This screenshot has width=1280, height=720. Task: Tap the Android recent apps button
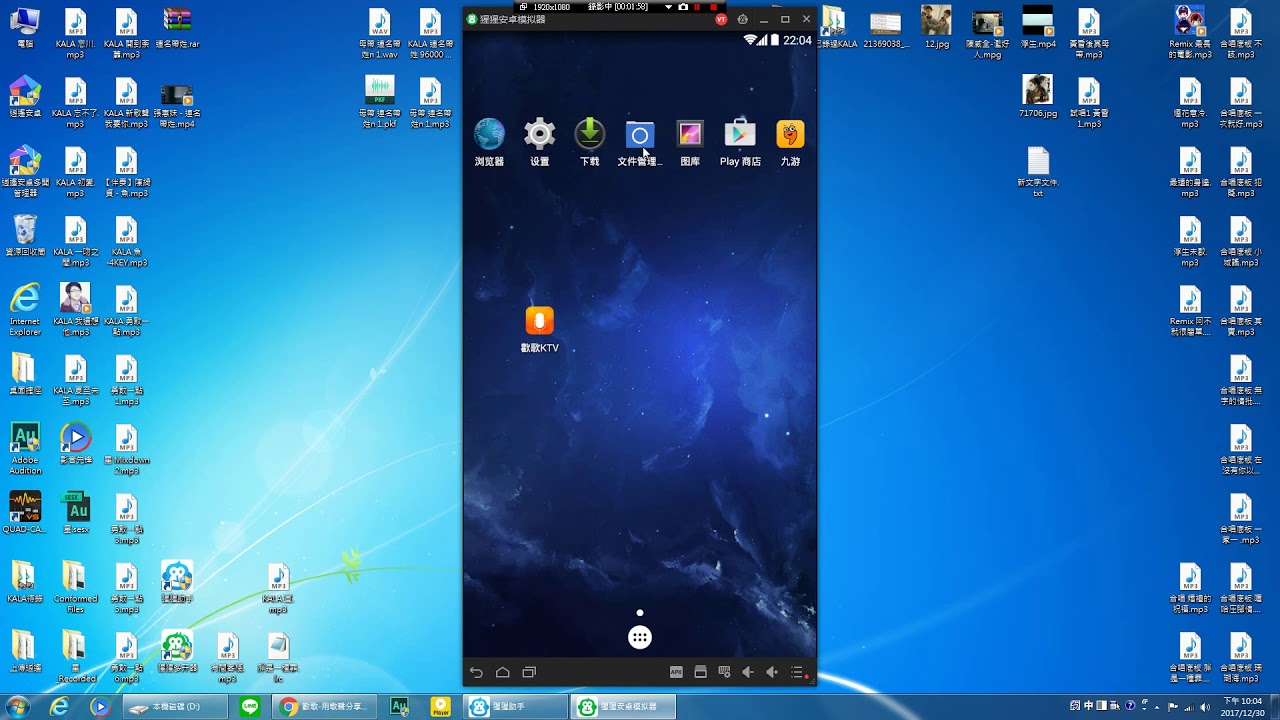(x=530, y=672)
